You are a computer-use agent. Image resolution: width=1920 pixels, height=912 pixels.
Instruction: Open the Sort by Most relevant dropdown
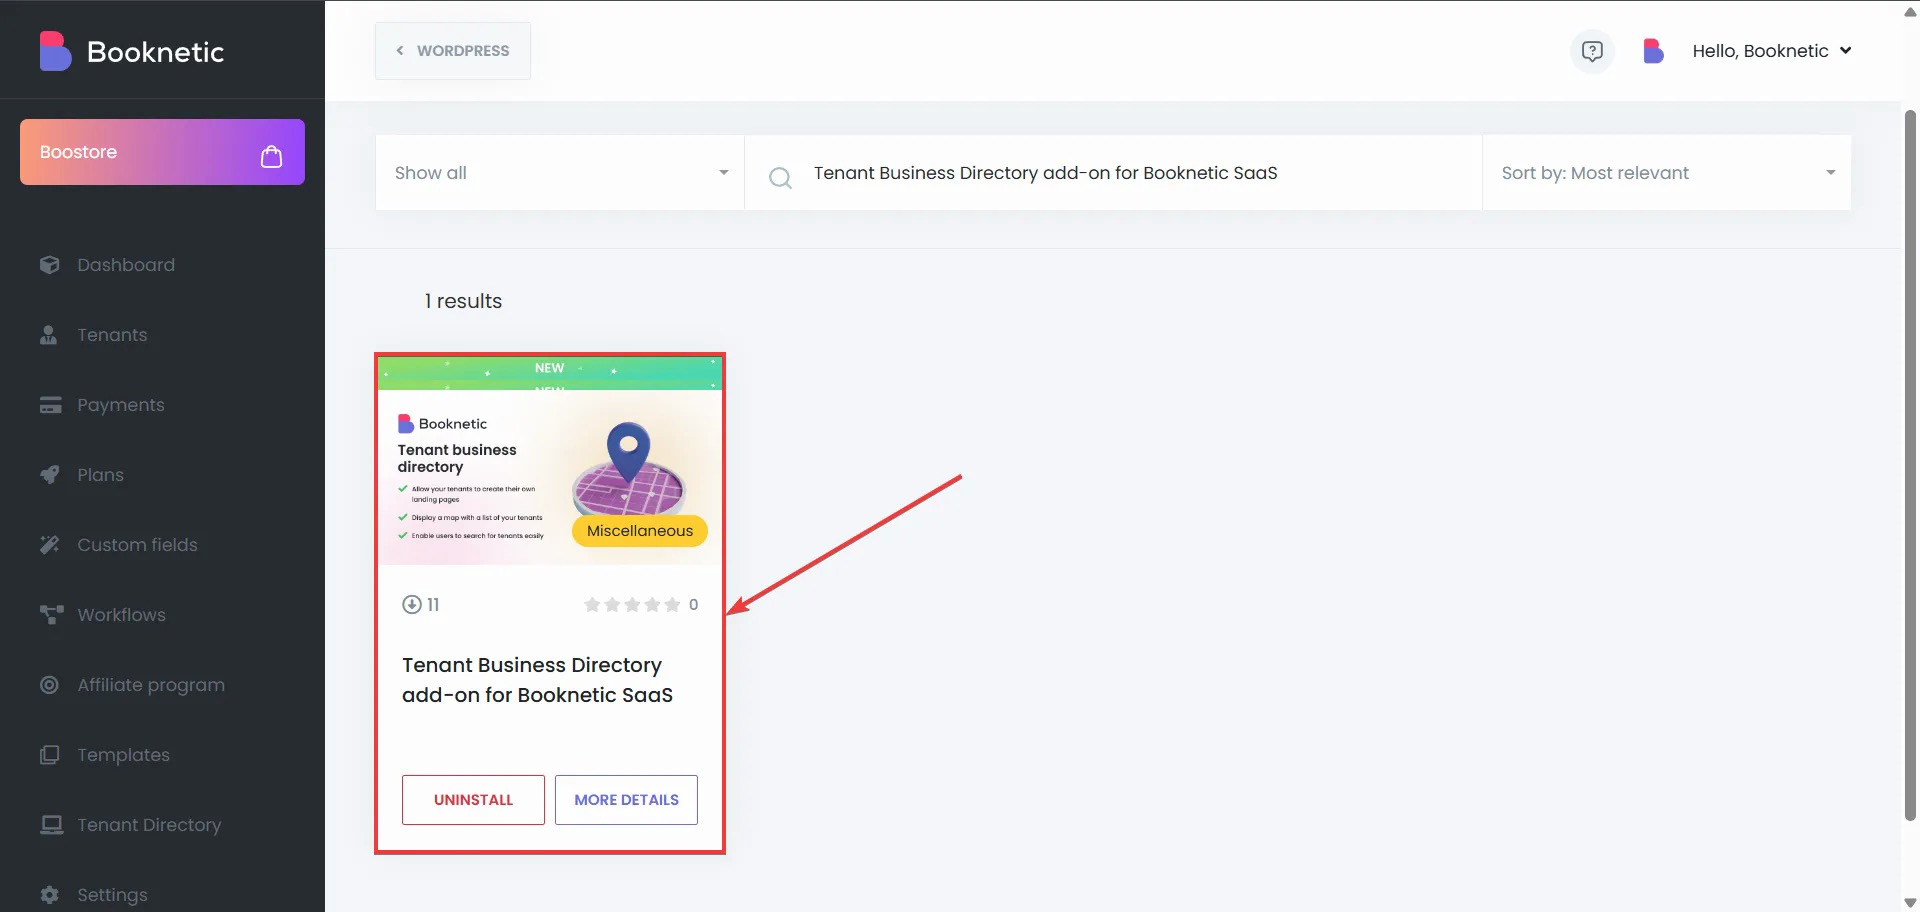(x=1666, y=173)
